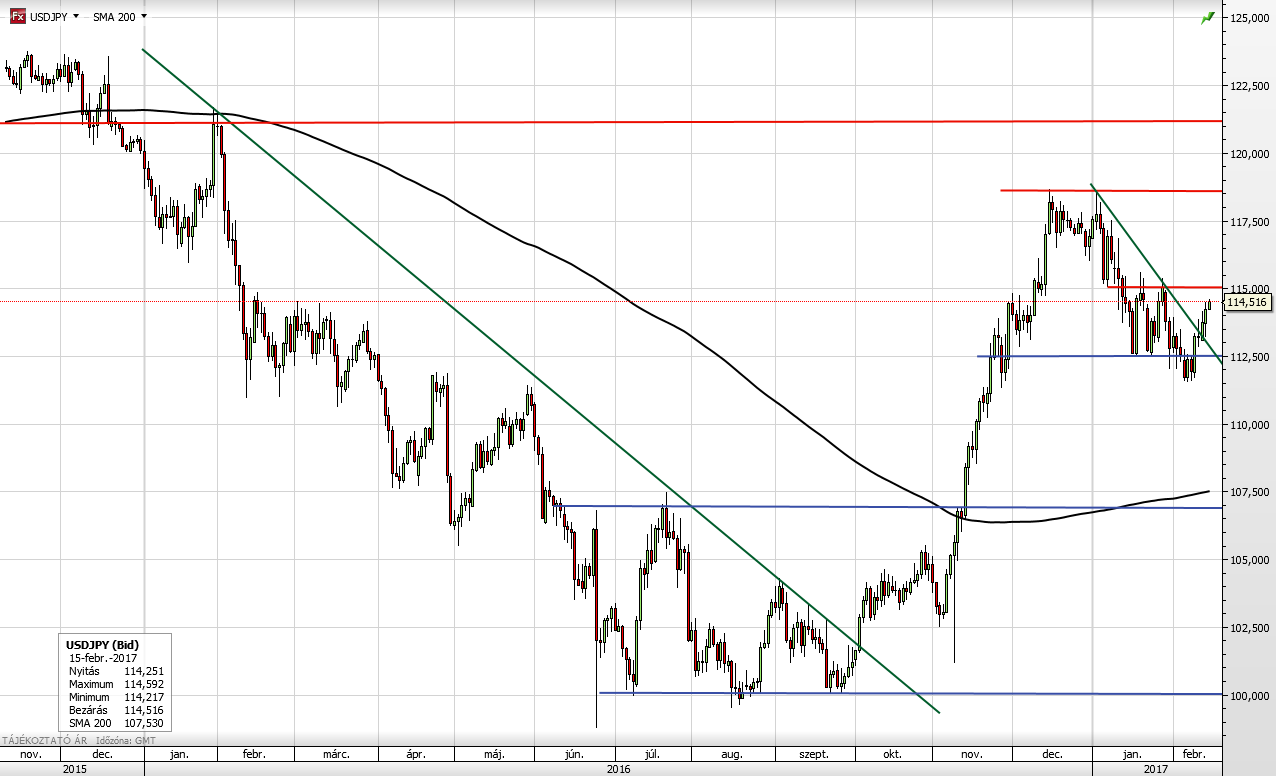Click the USDJPY (Bid) info box title

[104, 645]
